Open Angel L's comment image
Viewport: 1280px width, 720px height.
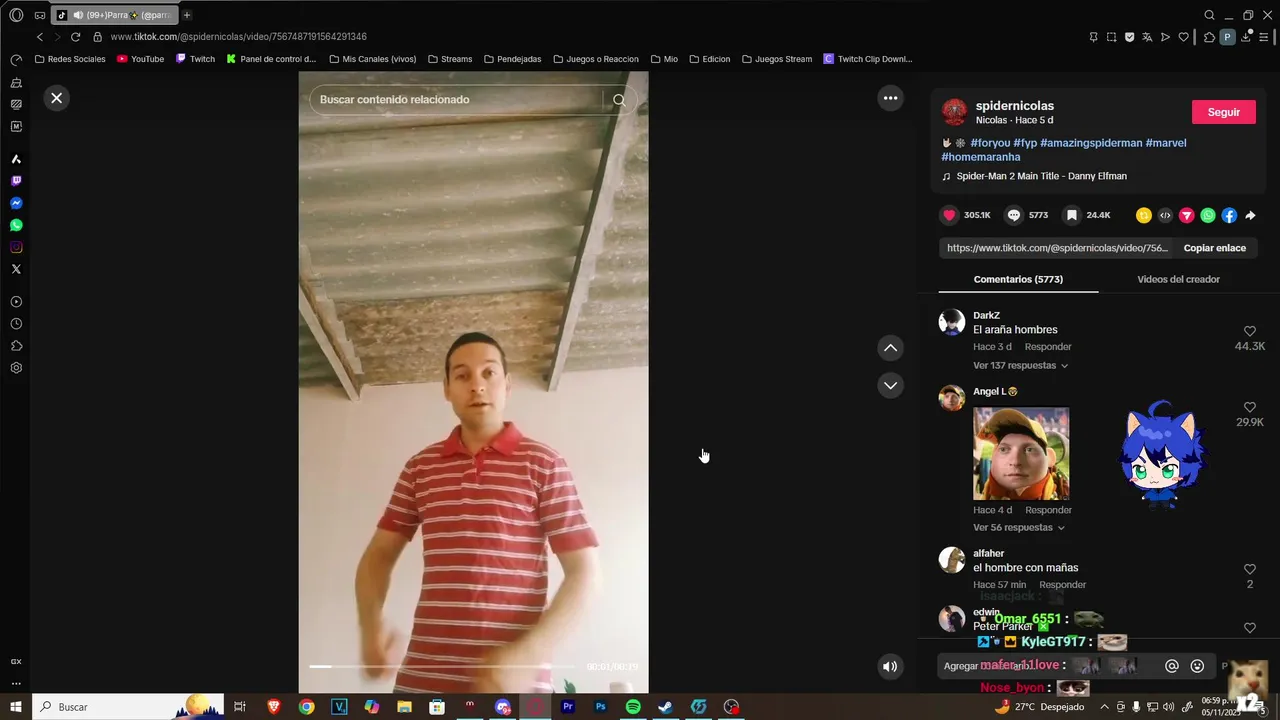(1021, 453)
